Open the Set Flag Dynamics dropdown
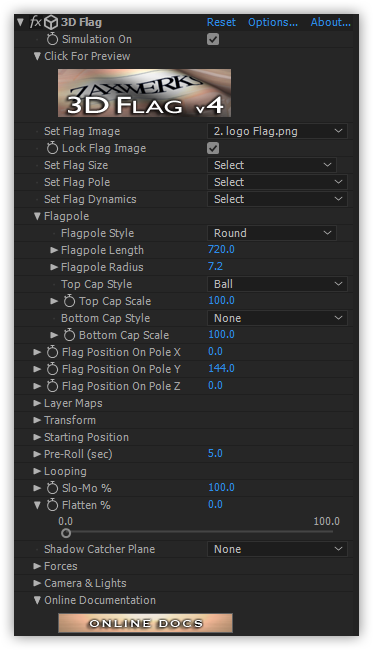 [x=277, y=199]
